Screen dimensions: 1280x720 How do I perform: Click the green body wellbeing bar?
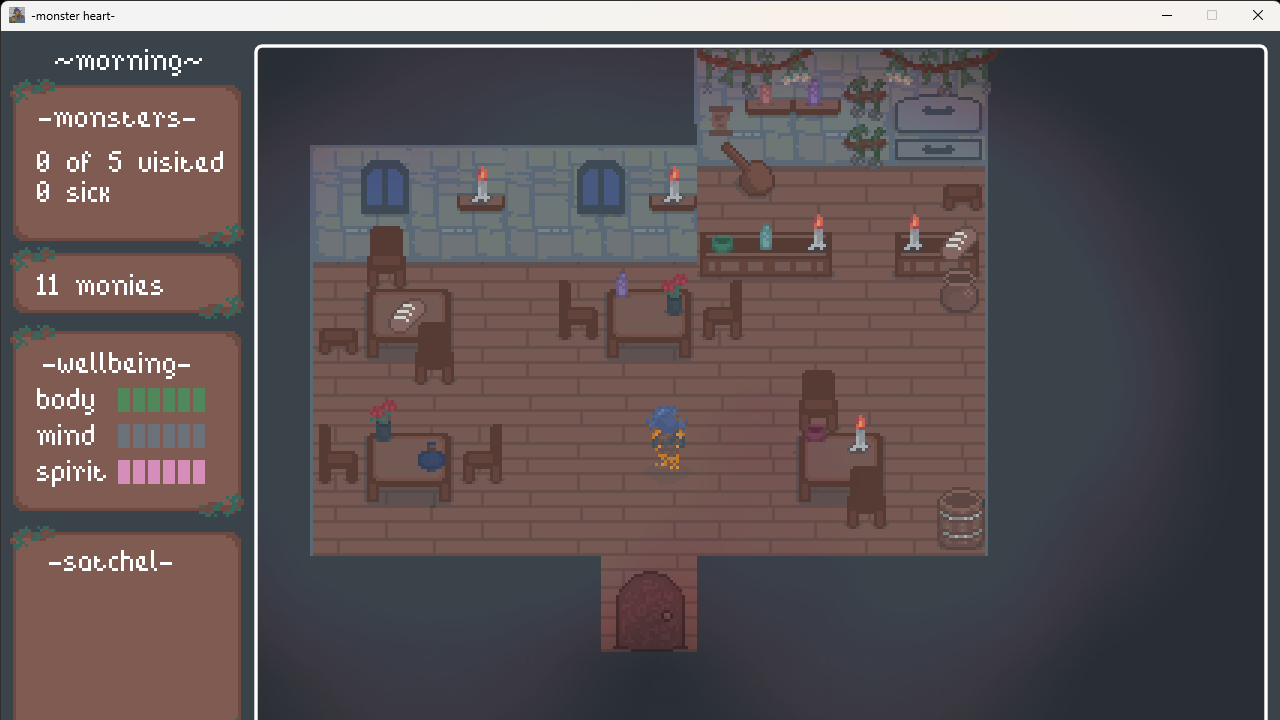click(161, 400)
